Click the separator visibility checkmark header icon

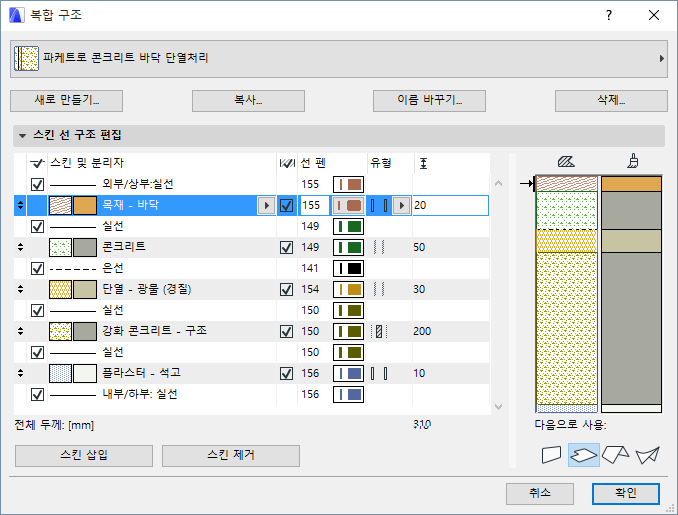coord(37,163)
